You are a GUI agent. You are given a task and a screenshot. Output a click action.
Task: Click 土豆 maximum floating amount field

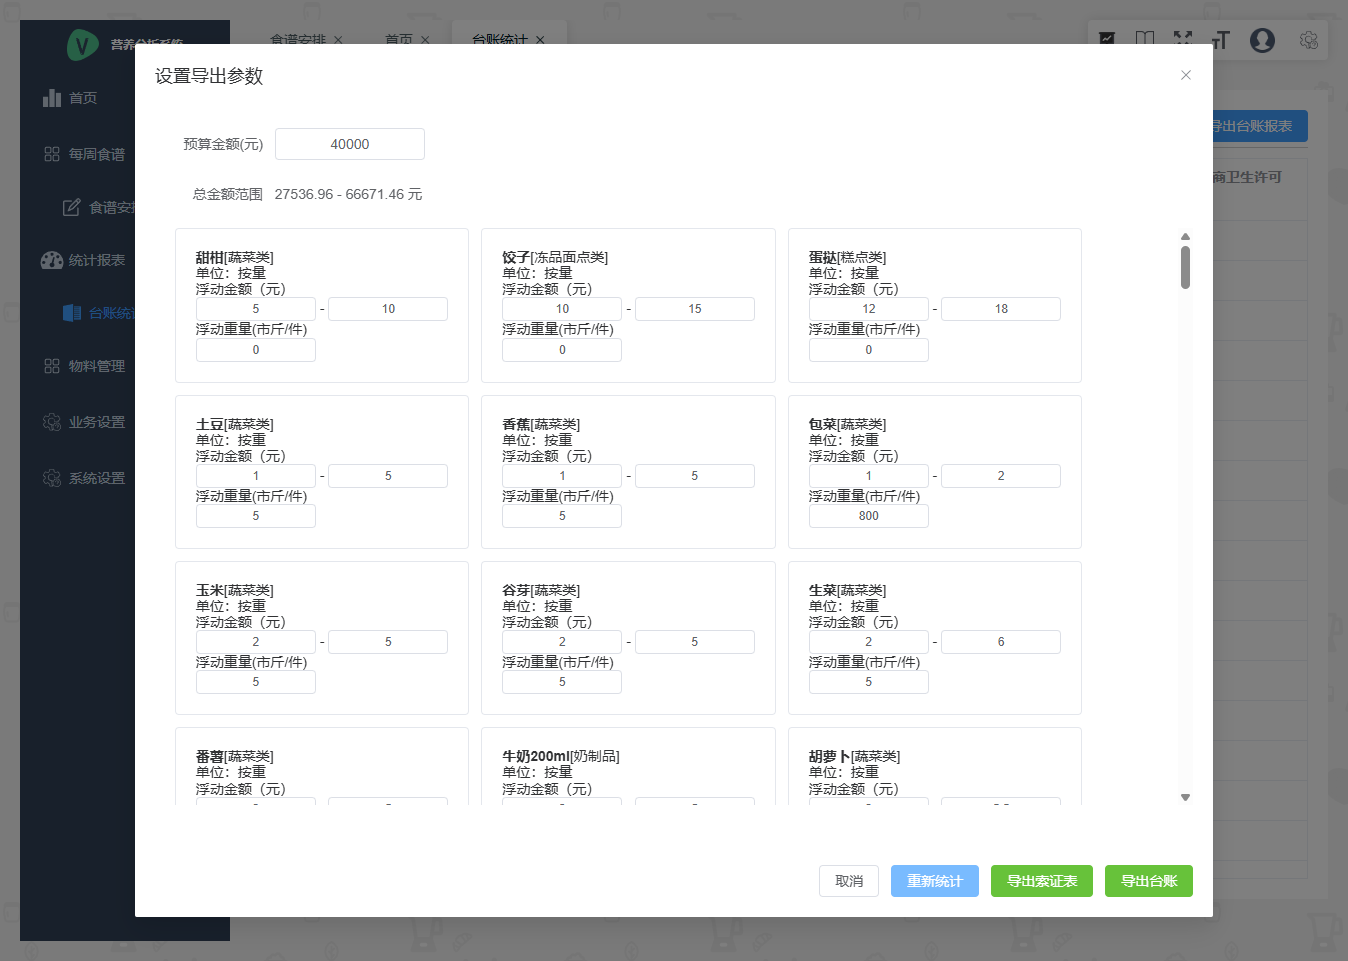(388, 476)
